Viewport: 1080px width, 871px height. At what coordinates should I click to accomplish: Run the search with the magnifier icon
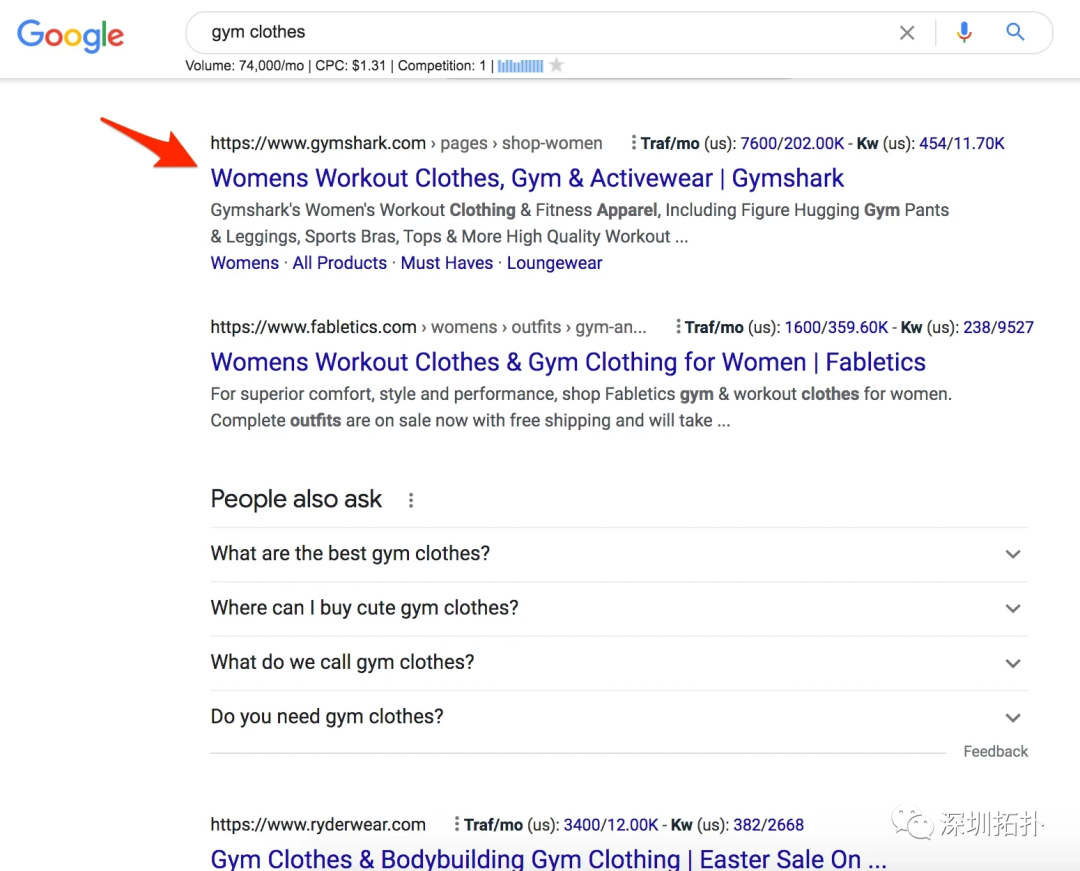pyautogui.click(x=1015, y=32)
